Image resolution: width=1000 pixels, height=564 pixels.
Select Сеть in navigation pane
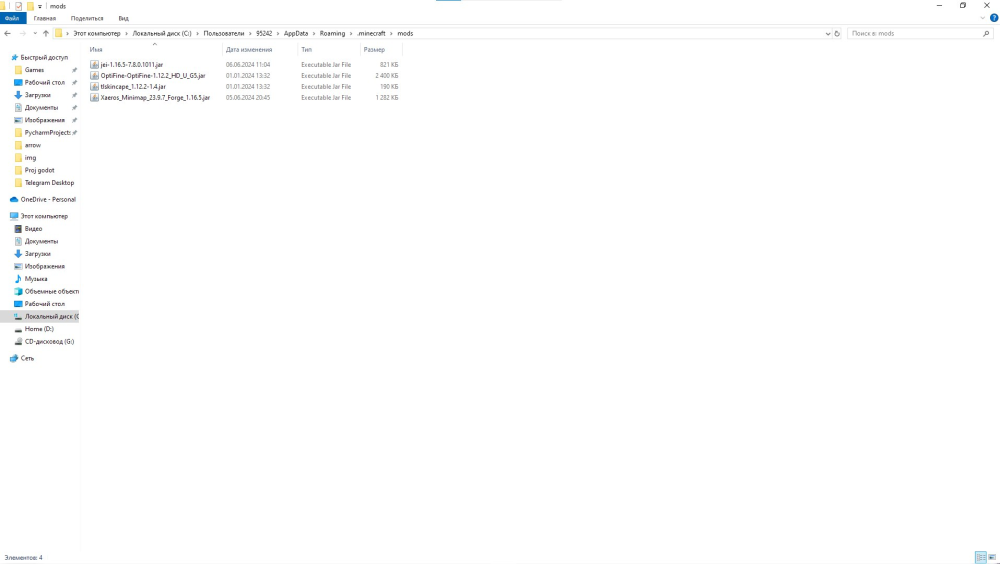pos(27,359)
